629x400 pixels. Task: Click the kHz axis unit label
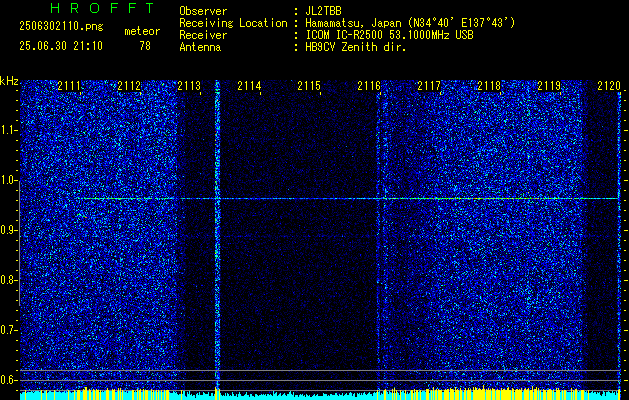pyautogui.click(x=9, y=81)
